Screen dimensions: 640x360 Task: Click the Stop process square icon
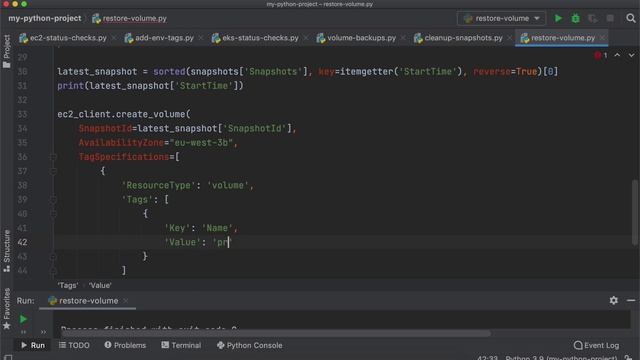610,18
